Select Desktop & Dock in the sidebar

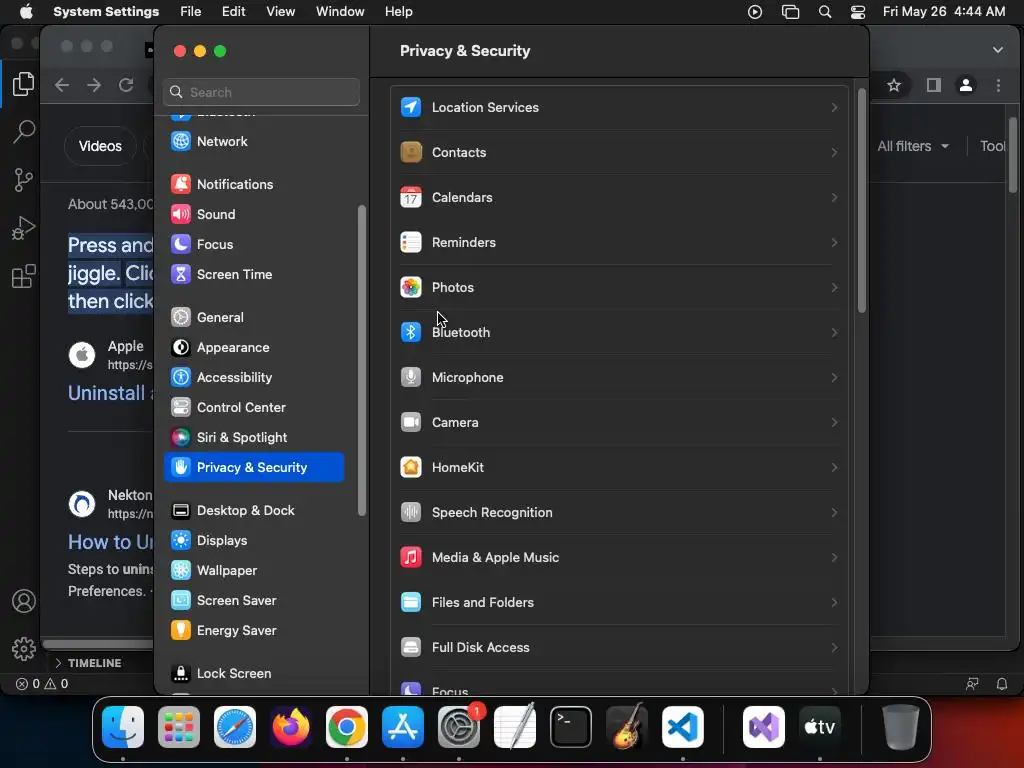(x=254, y=511)
